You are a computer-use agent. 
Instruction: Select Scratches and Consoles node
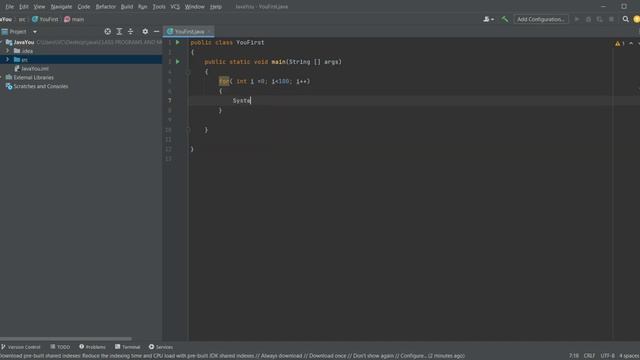tap(37, 86)
